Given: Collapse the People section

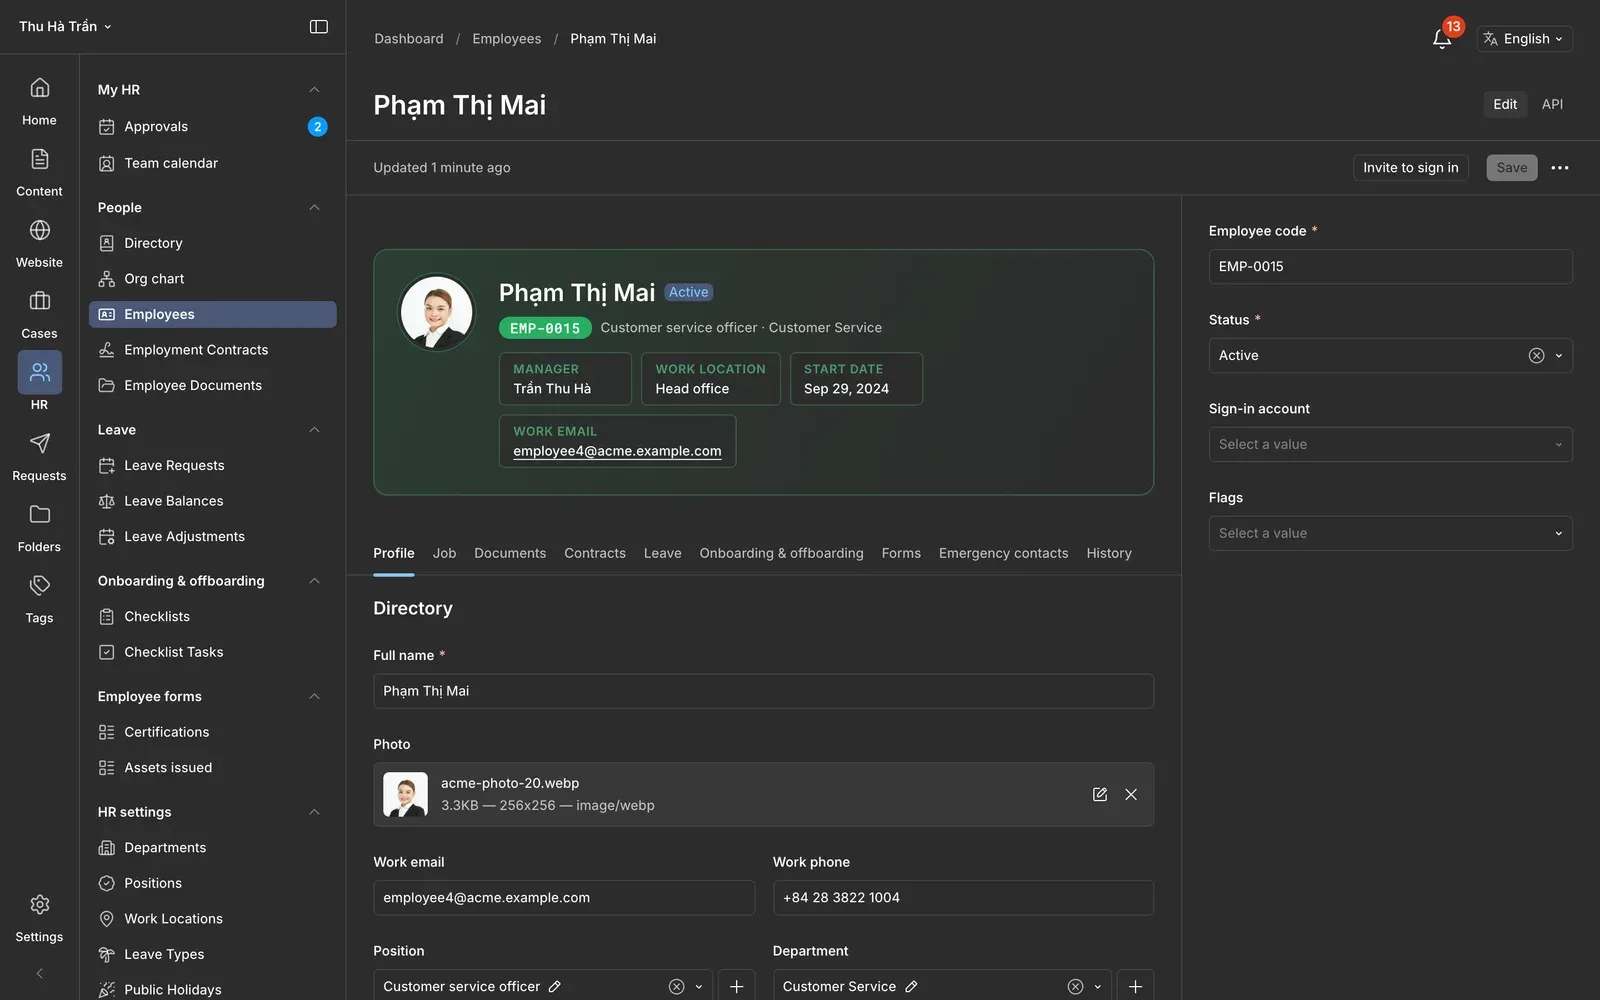Looking at the screenshot, I should point(314,208).
